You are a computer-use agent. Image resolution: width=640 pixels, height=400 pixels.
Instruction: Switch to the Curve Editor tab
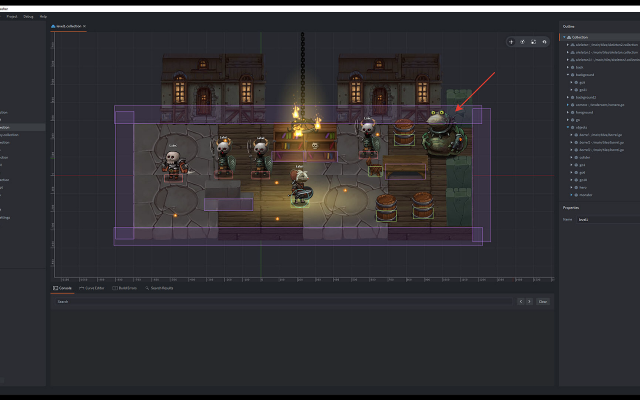coord(92,288)
